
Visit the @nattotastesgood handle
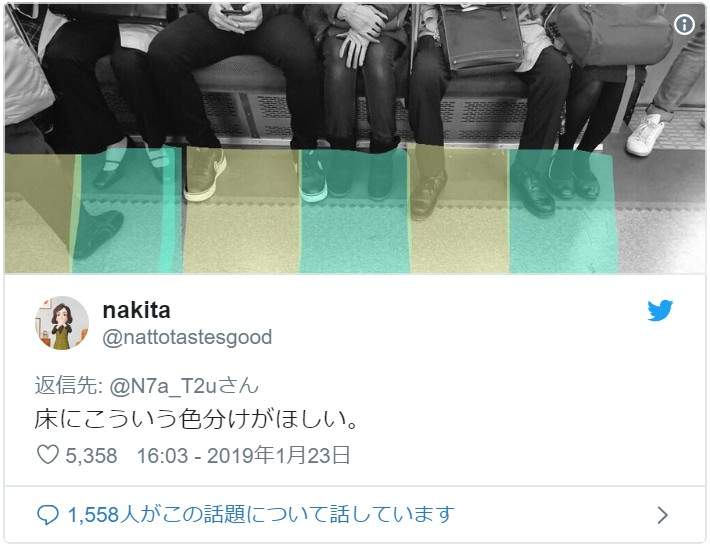187,338
